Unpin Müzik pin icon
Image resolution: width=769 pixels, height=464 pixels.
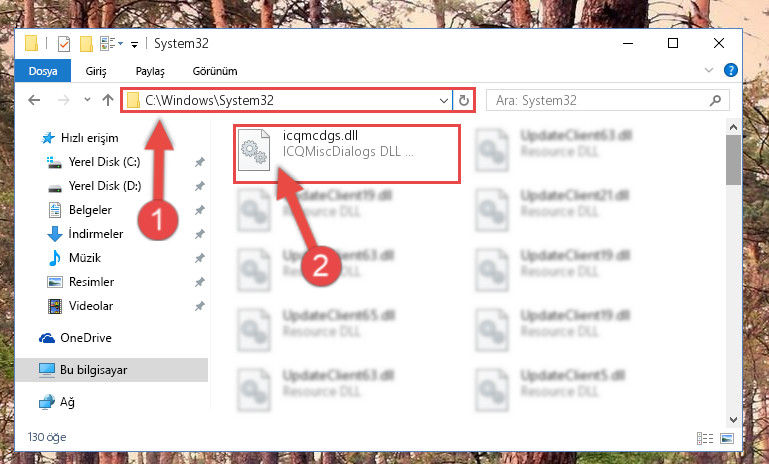200,258
